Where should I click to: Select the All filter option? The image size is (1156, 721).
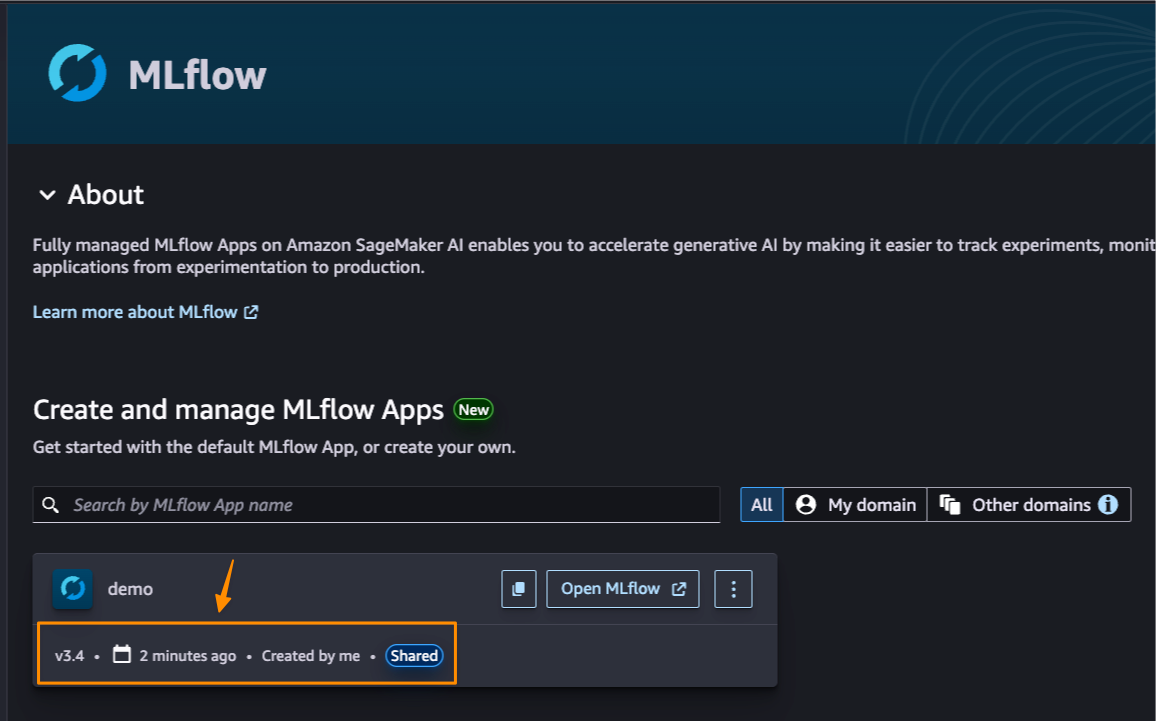pyautogui.click(x=761, y=504)
